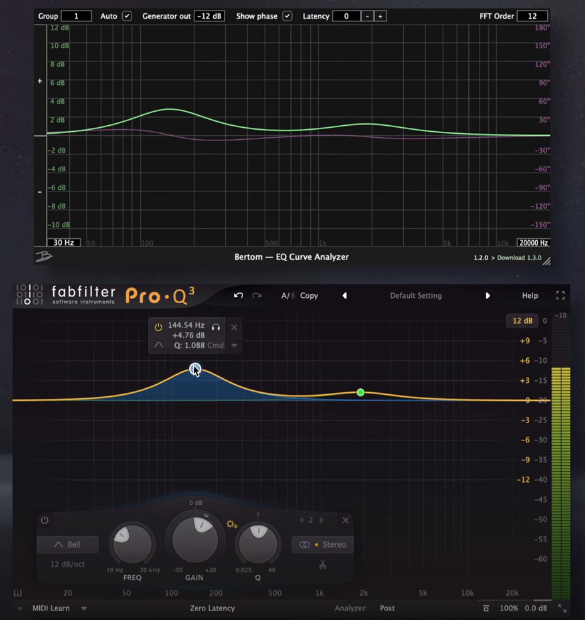
Task: Click the Generator out -12 dB field
Action: coord(210,16)
